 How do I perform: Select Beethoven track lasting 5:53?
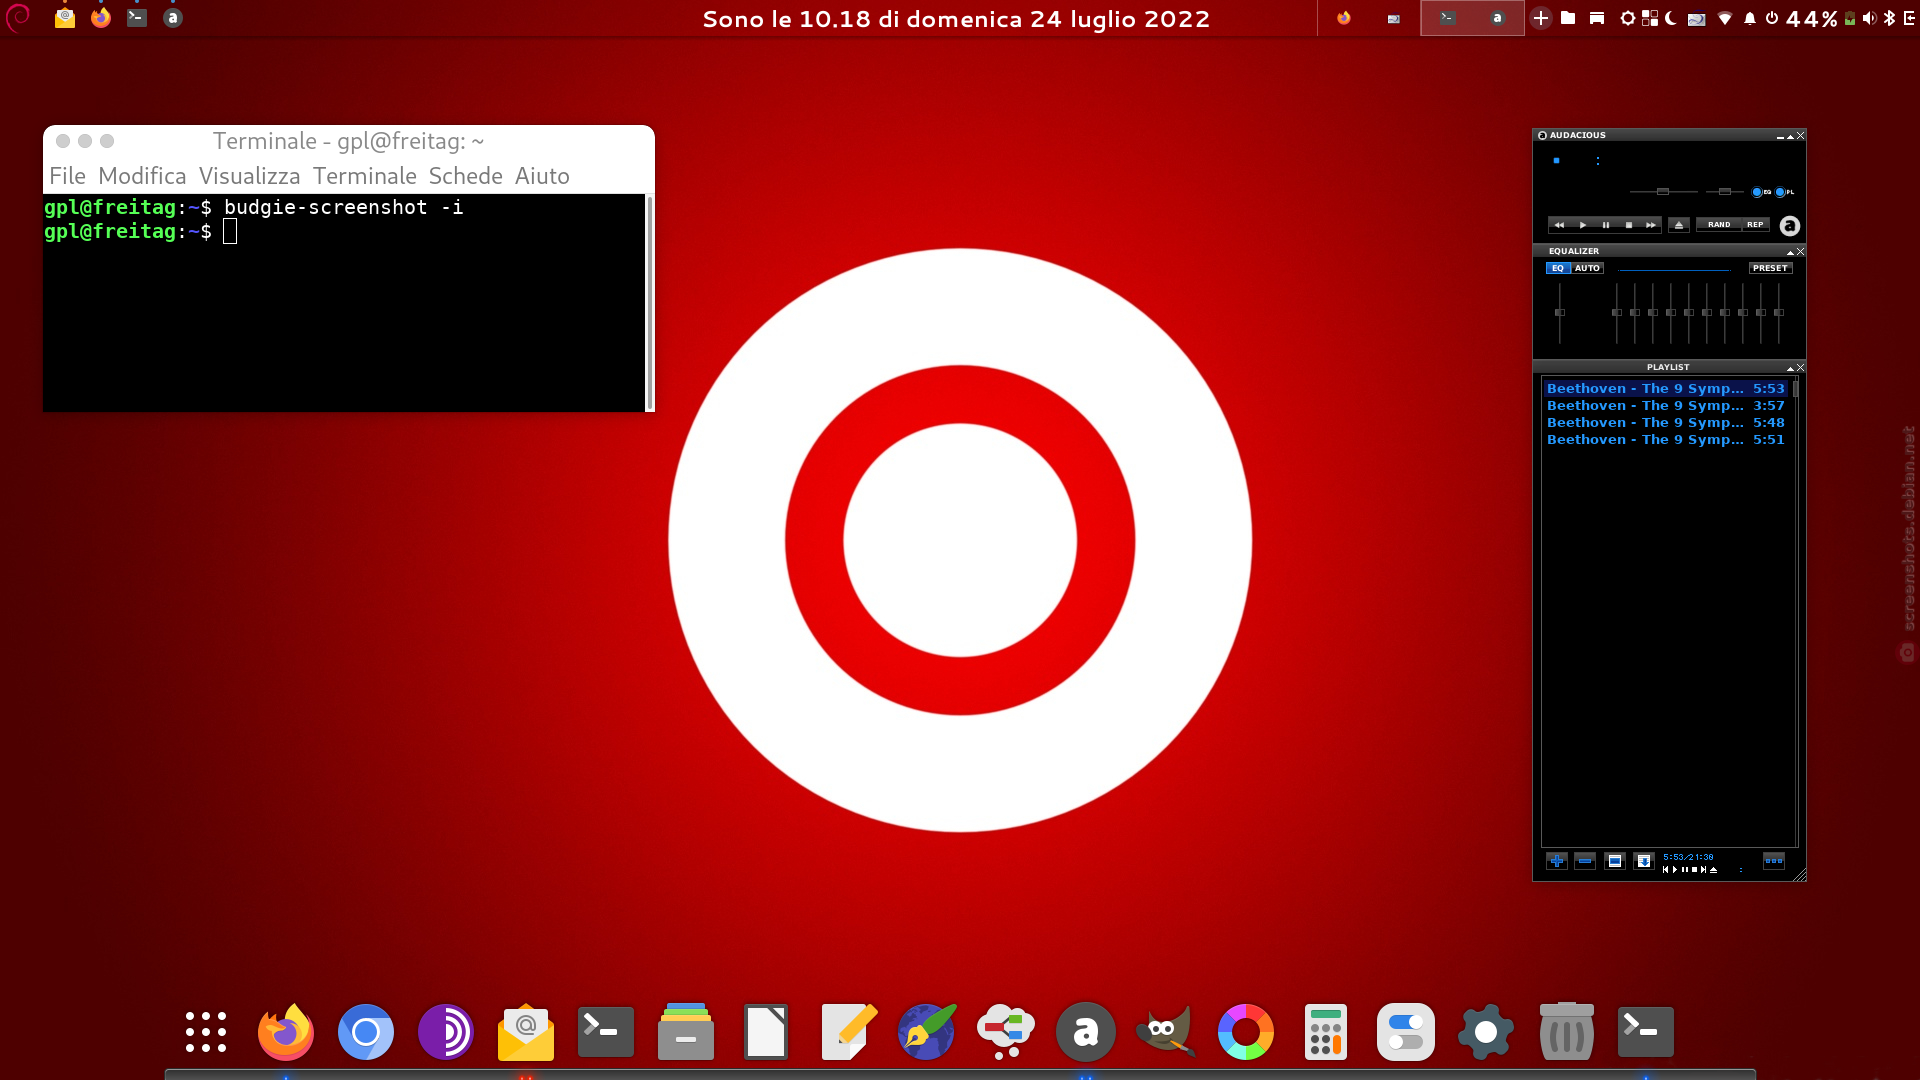1666,389
